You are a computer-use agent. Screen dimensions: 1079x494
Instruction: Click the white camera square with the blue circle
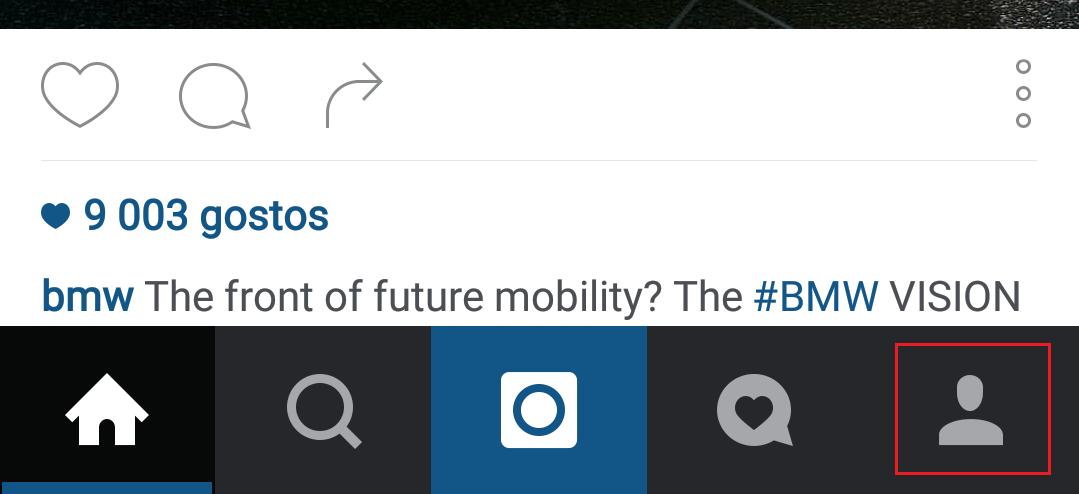point(539,410)
